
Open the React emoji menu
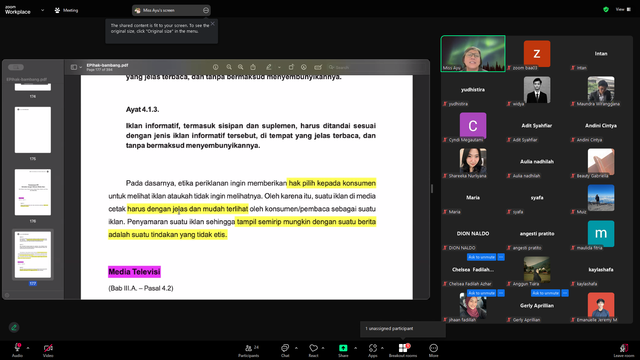(313, 350)
